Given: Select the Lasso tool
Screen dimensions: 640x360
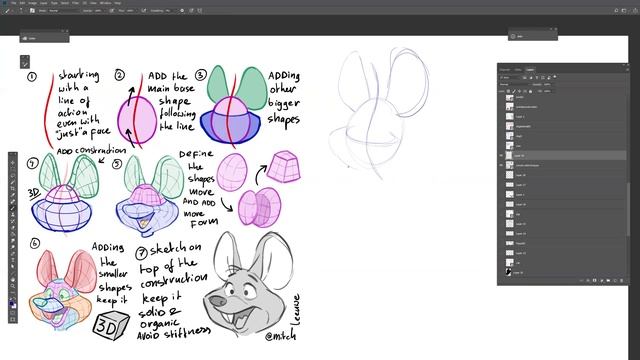Looking at the screenshot, I should [x=13, y=176].
